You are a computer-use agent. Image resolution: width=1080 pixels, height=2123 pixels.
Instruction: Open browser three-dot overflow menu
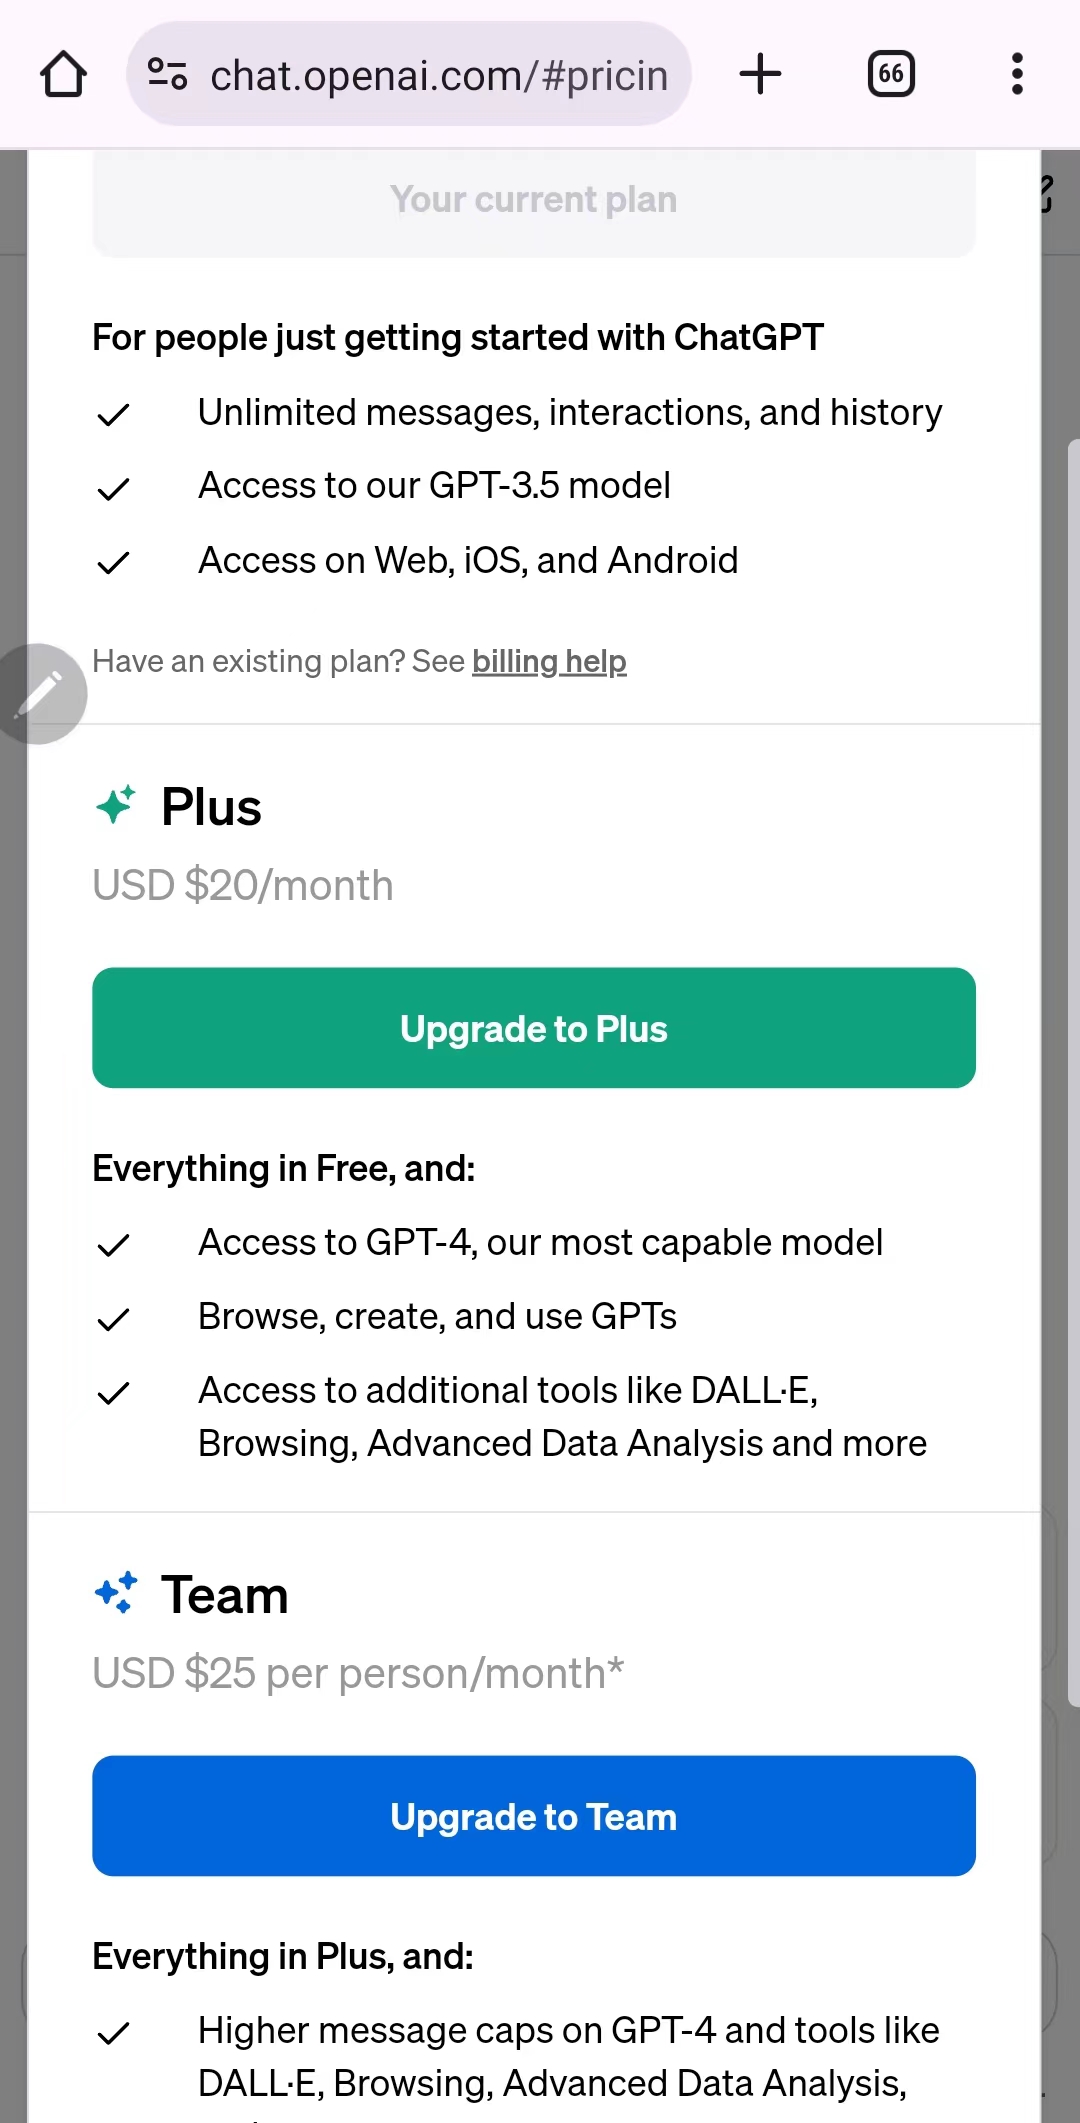(x=1017, y=74)
